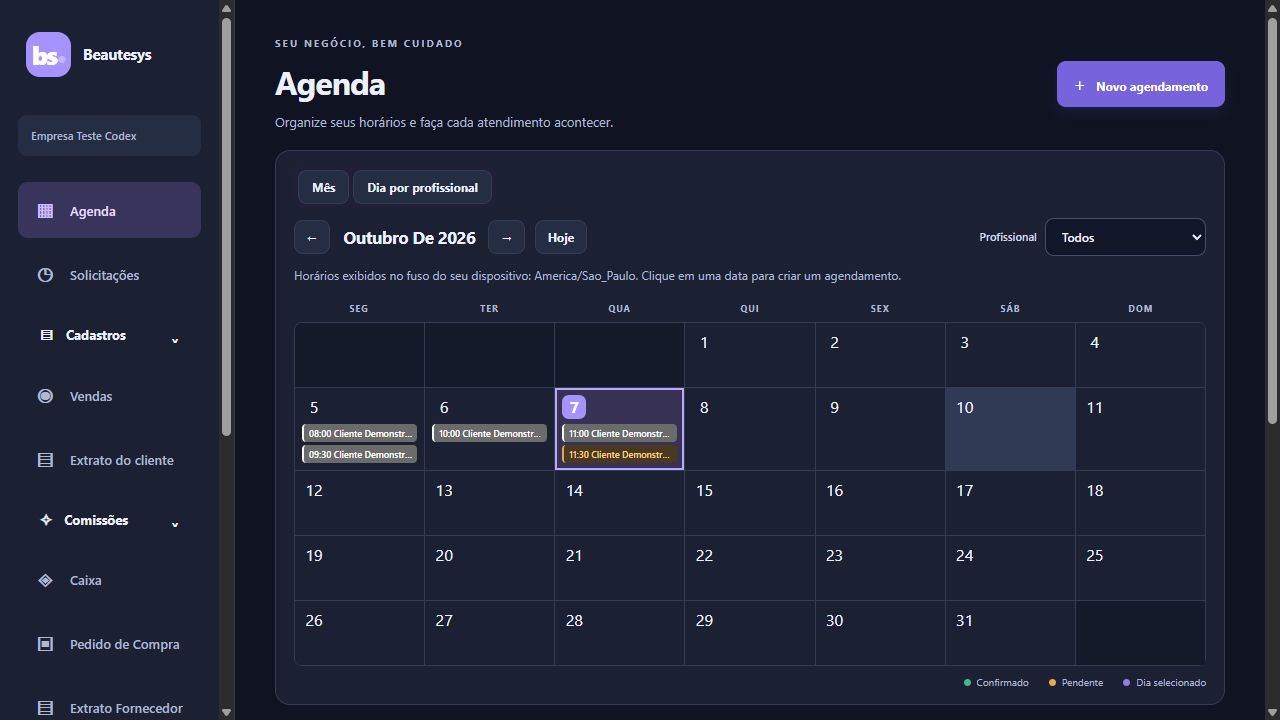Select day 10 in the calendar
Image resolution: width=1280 pixels, height=720 pixels.
point(1010,429)
